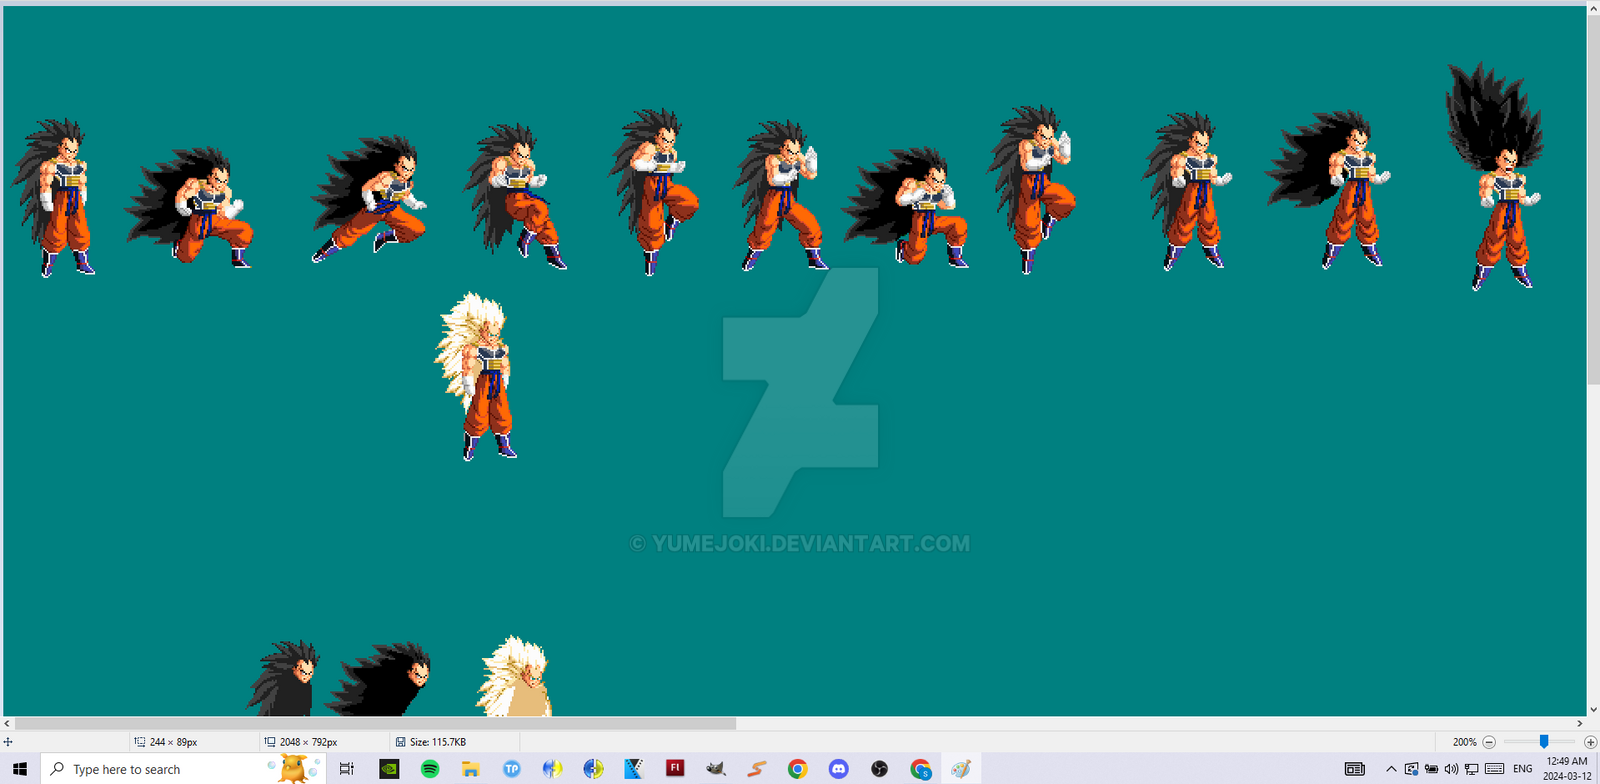
Task: Launch Spotify from the taskbar
Action: point(430,769)
